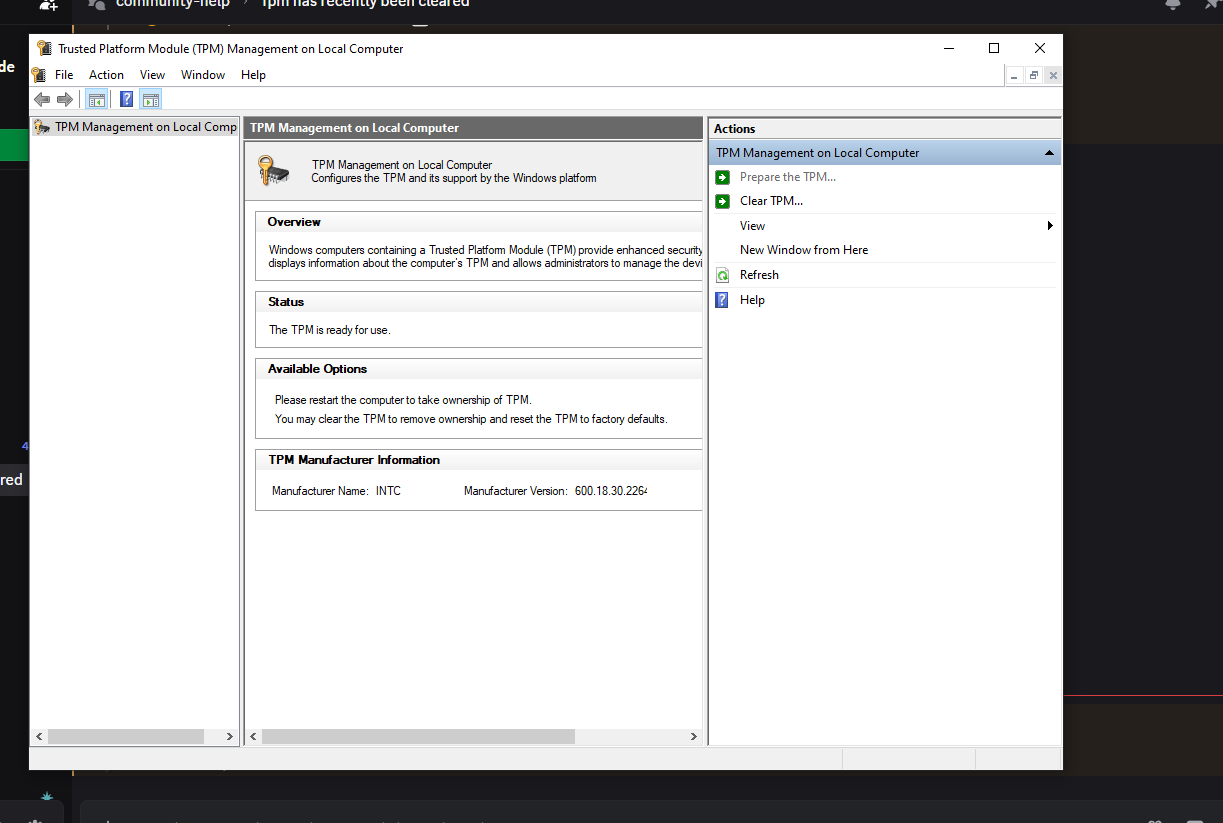This screenshot has width=1223, height=823.
Task: Click Prepare the TPM... action
Action: pos(788,177)
